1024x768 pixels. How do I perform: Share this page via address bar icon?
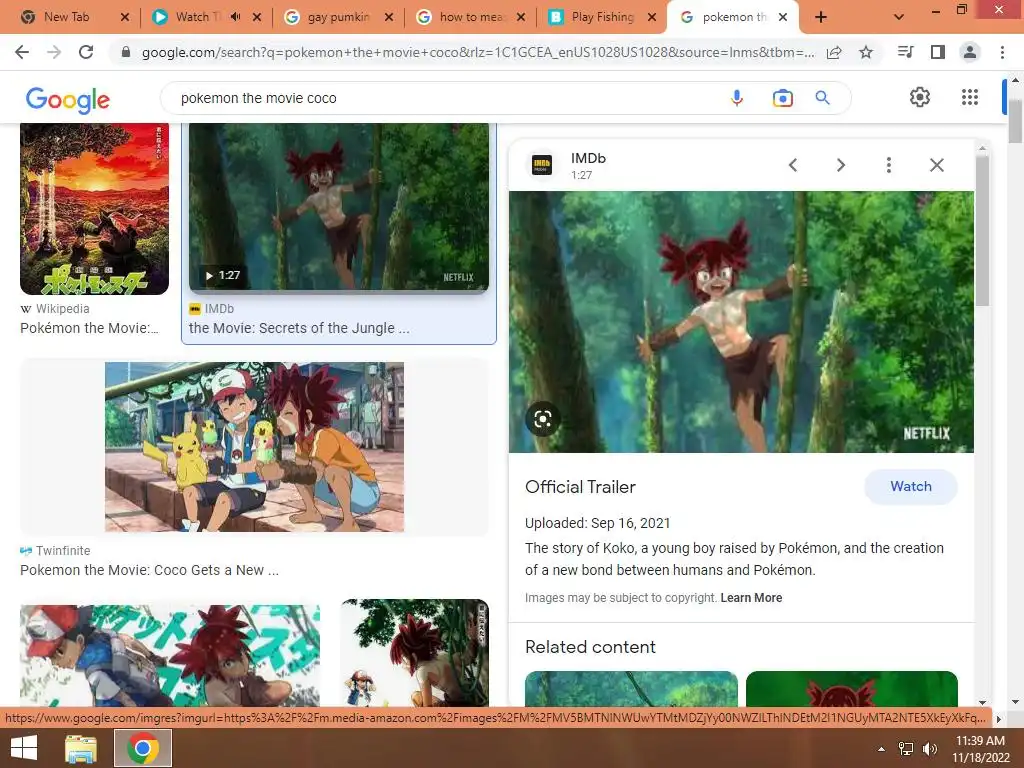[834, 52]
